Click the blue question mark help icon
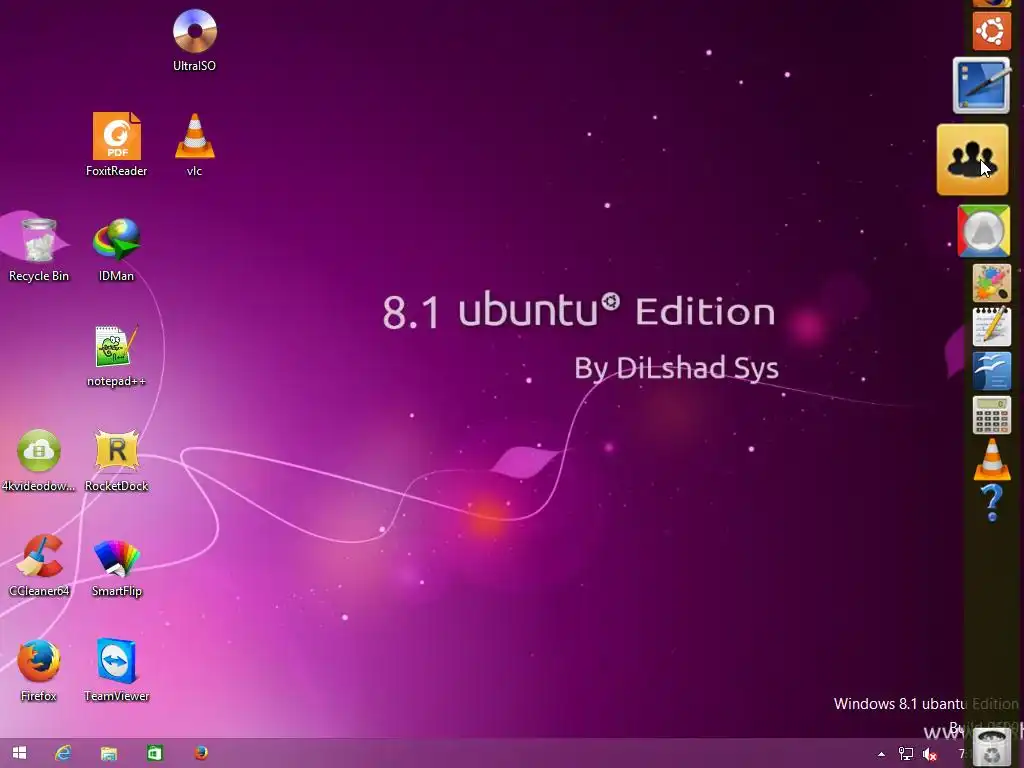 click(x=992, y=503)
